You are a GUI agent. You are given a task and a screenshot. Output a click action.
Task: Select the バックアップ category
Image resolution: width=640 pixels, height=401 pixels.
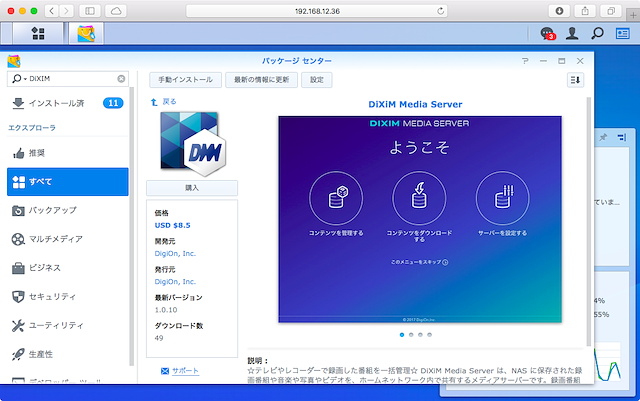coord(68,210)
